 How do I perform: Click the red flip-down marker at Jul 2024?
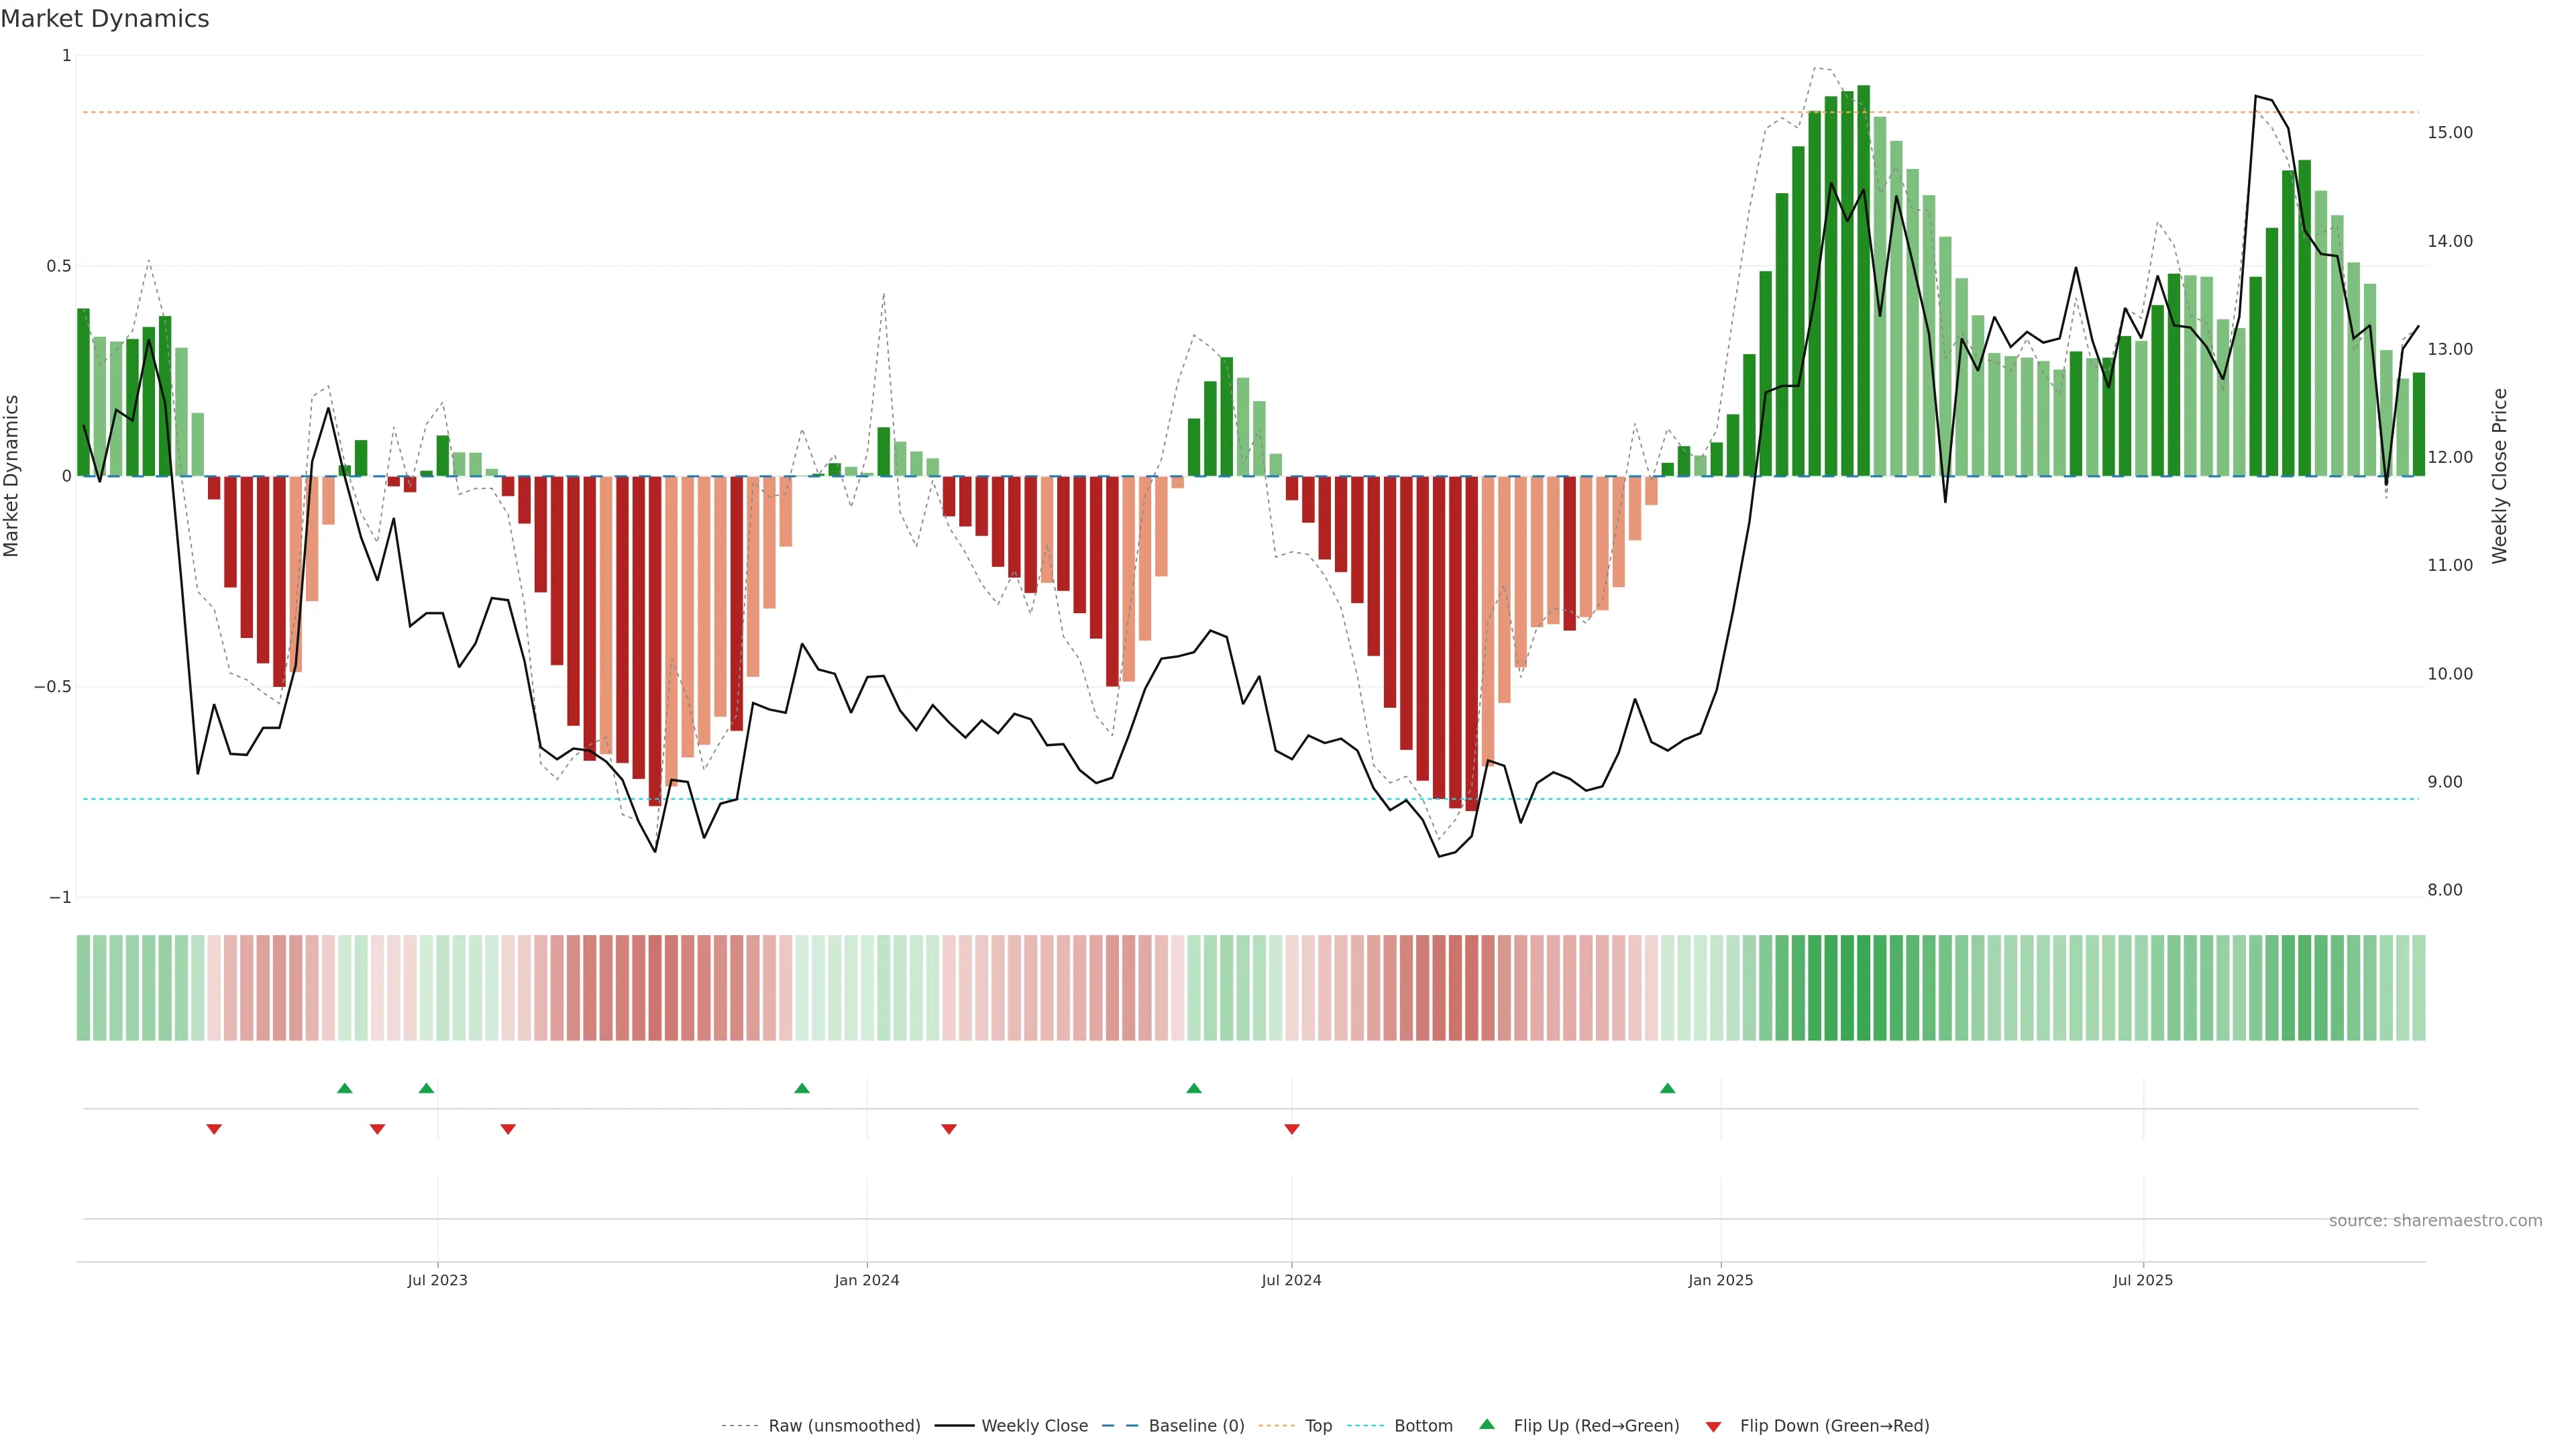(1292, 1129)
